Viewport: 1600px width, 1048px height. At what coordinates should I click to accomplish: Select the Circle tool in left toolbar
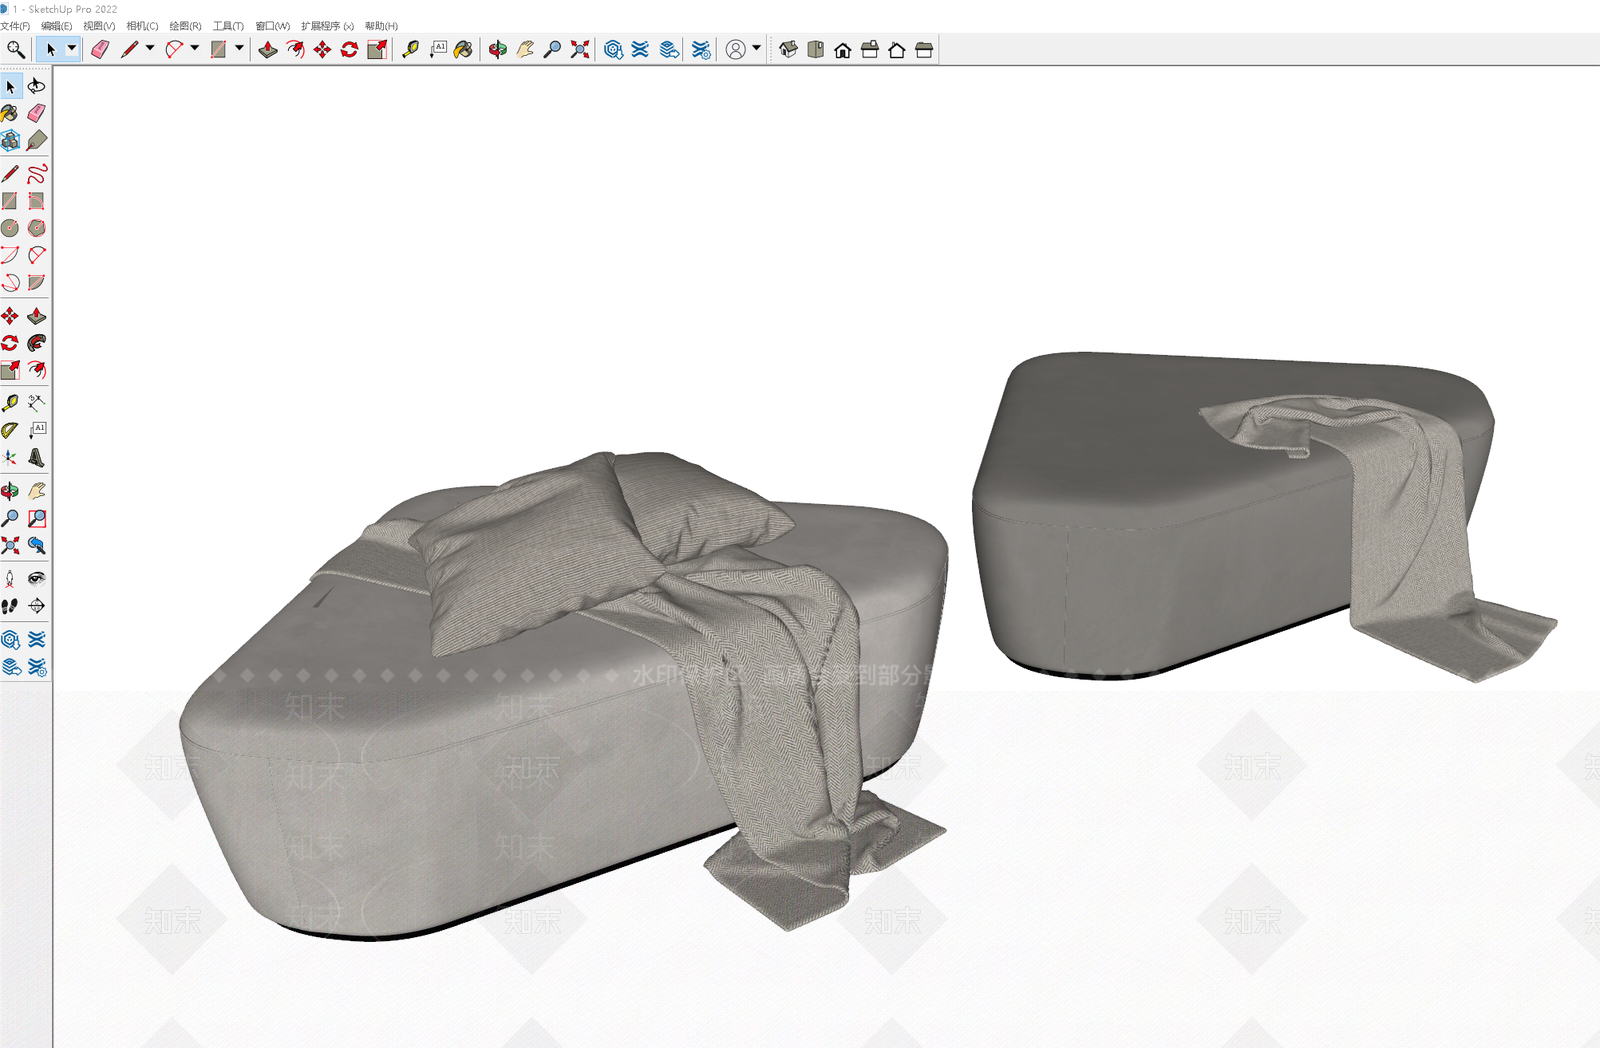(x=10, y=228)
